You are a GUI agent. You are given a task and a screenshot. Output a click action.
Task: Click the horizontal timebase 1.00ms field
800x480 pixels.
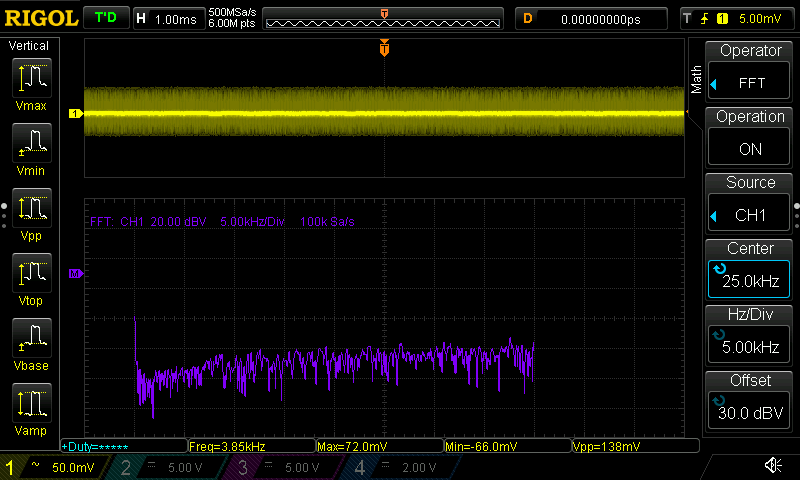169,19
